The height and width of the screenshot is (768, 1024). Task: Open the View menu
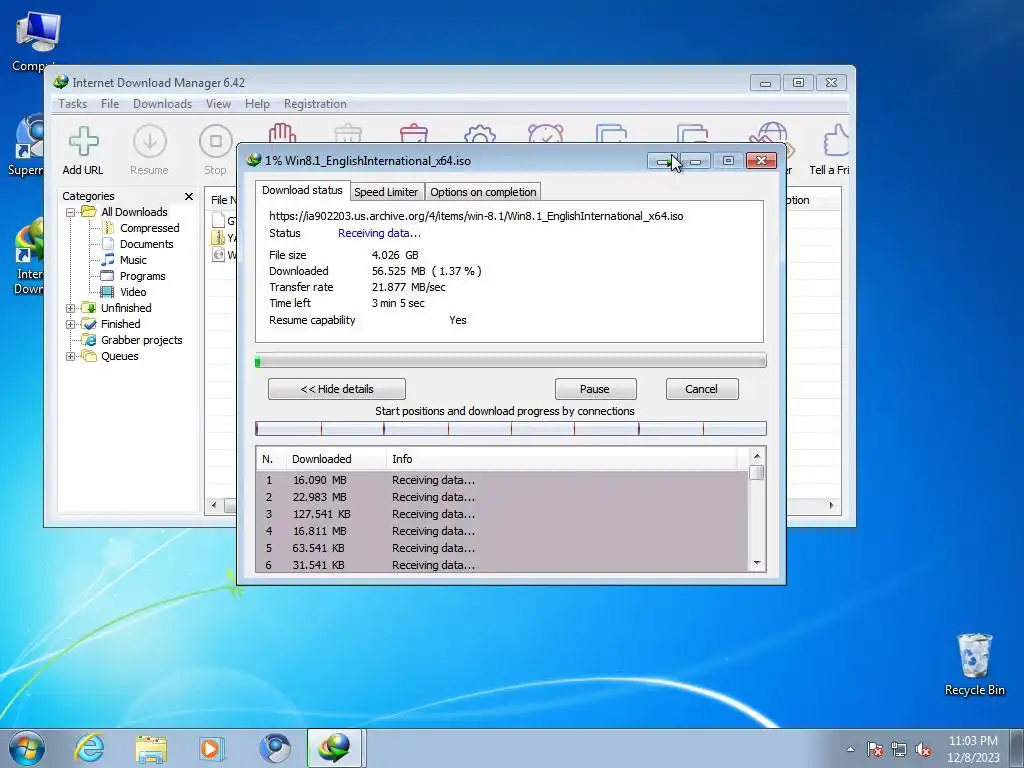218,104
